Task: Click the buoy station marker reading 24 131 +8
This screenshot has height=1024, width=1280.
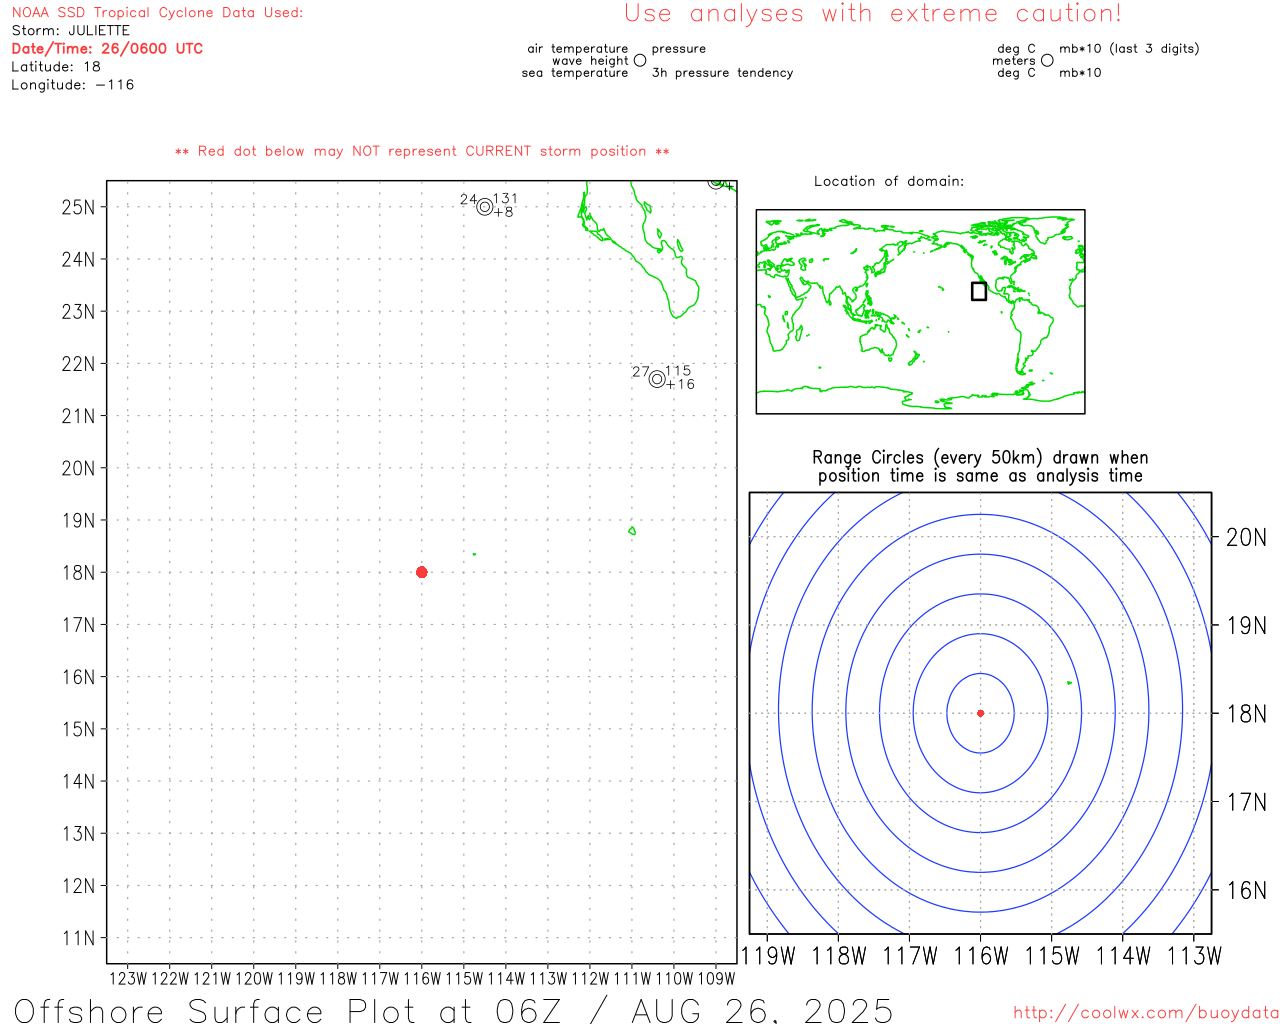Action: click(485, 207)
